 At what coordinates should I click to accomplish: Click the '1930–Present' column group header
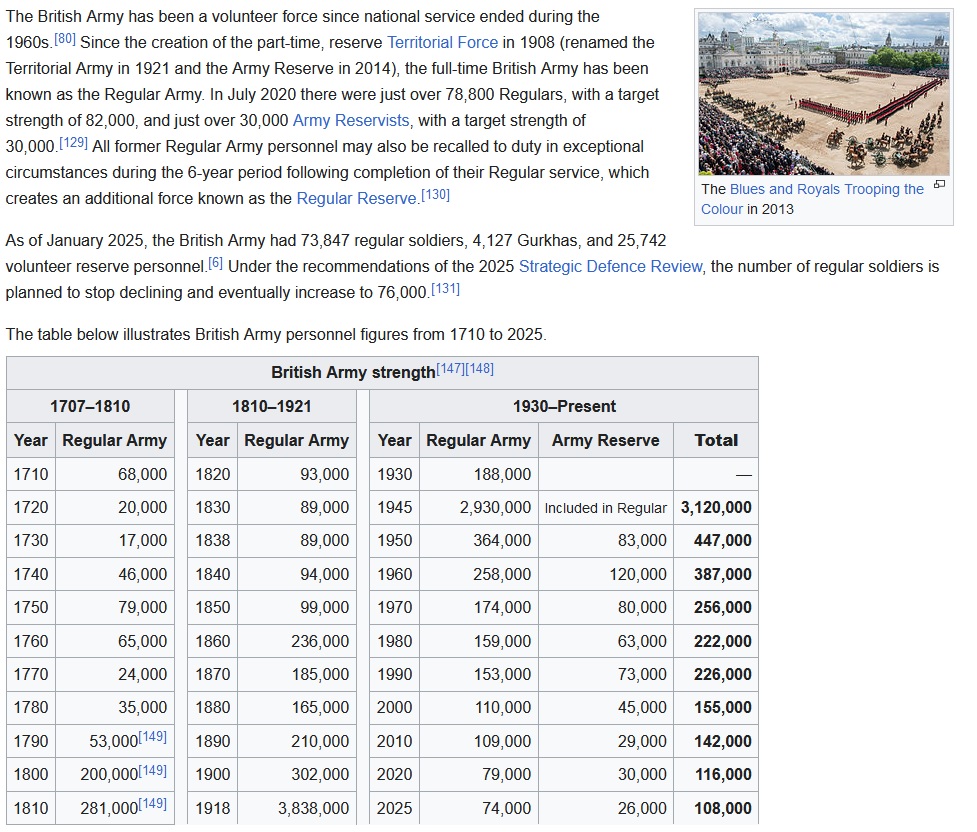click(564, 406)
